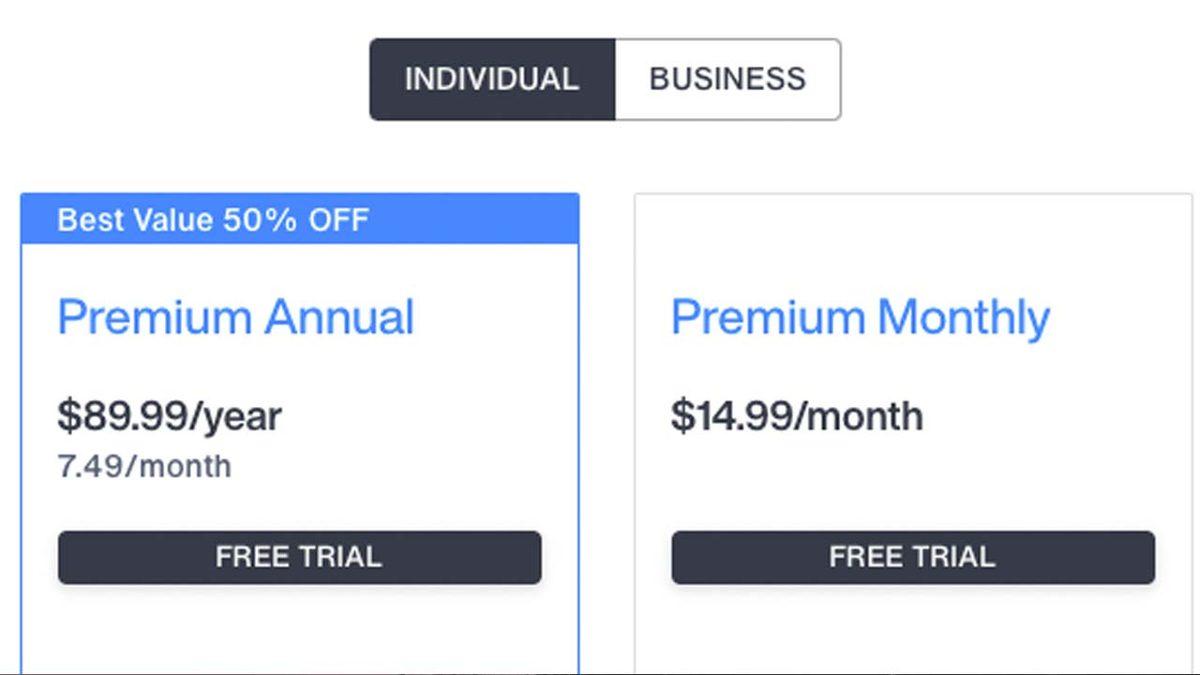Click the word "Annual" in plan heading

point(339,317)
